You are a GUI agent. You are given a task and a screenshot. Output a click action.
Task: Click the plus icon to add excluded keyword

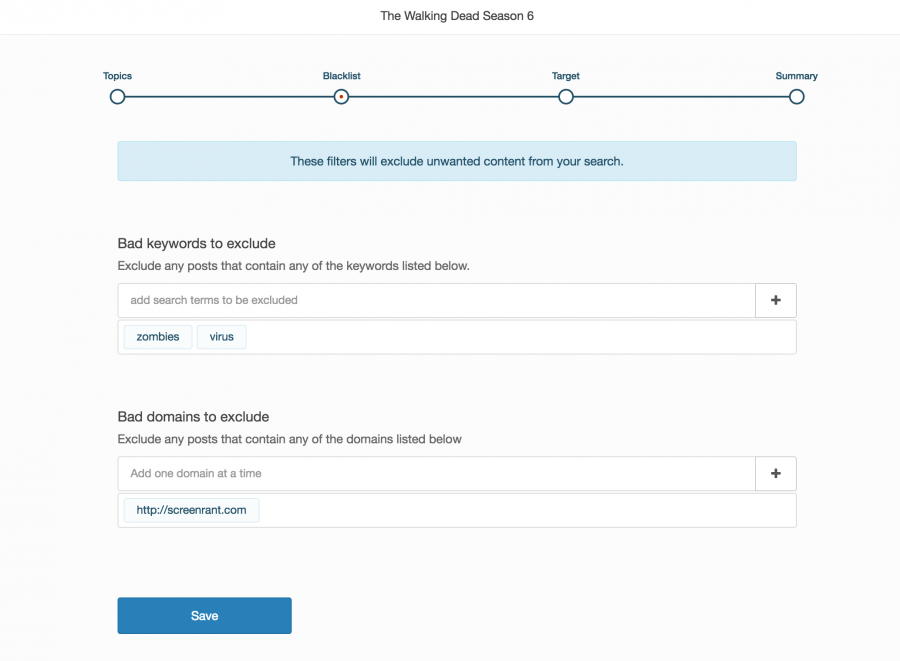(775, 300)
